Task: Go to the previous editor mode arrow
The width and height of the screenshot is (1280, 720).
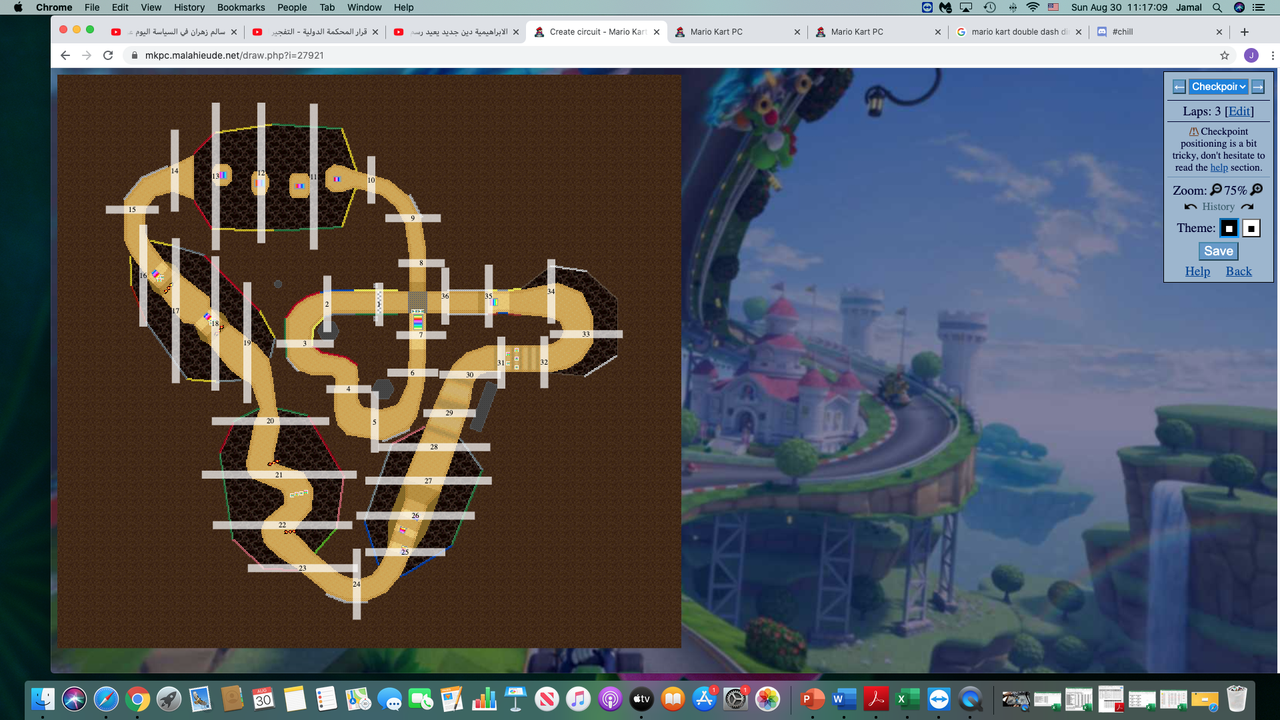Action: point(1179,87)
